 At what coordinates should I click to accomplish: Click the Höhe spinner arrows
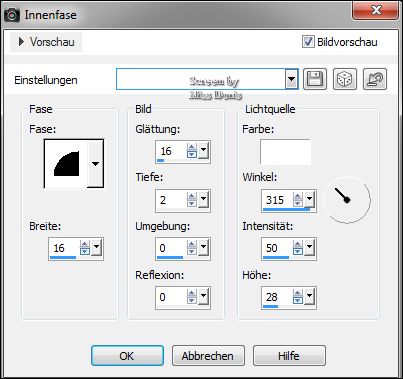pos(298,296)
